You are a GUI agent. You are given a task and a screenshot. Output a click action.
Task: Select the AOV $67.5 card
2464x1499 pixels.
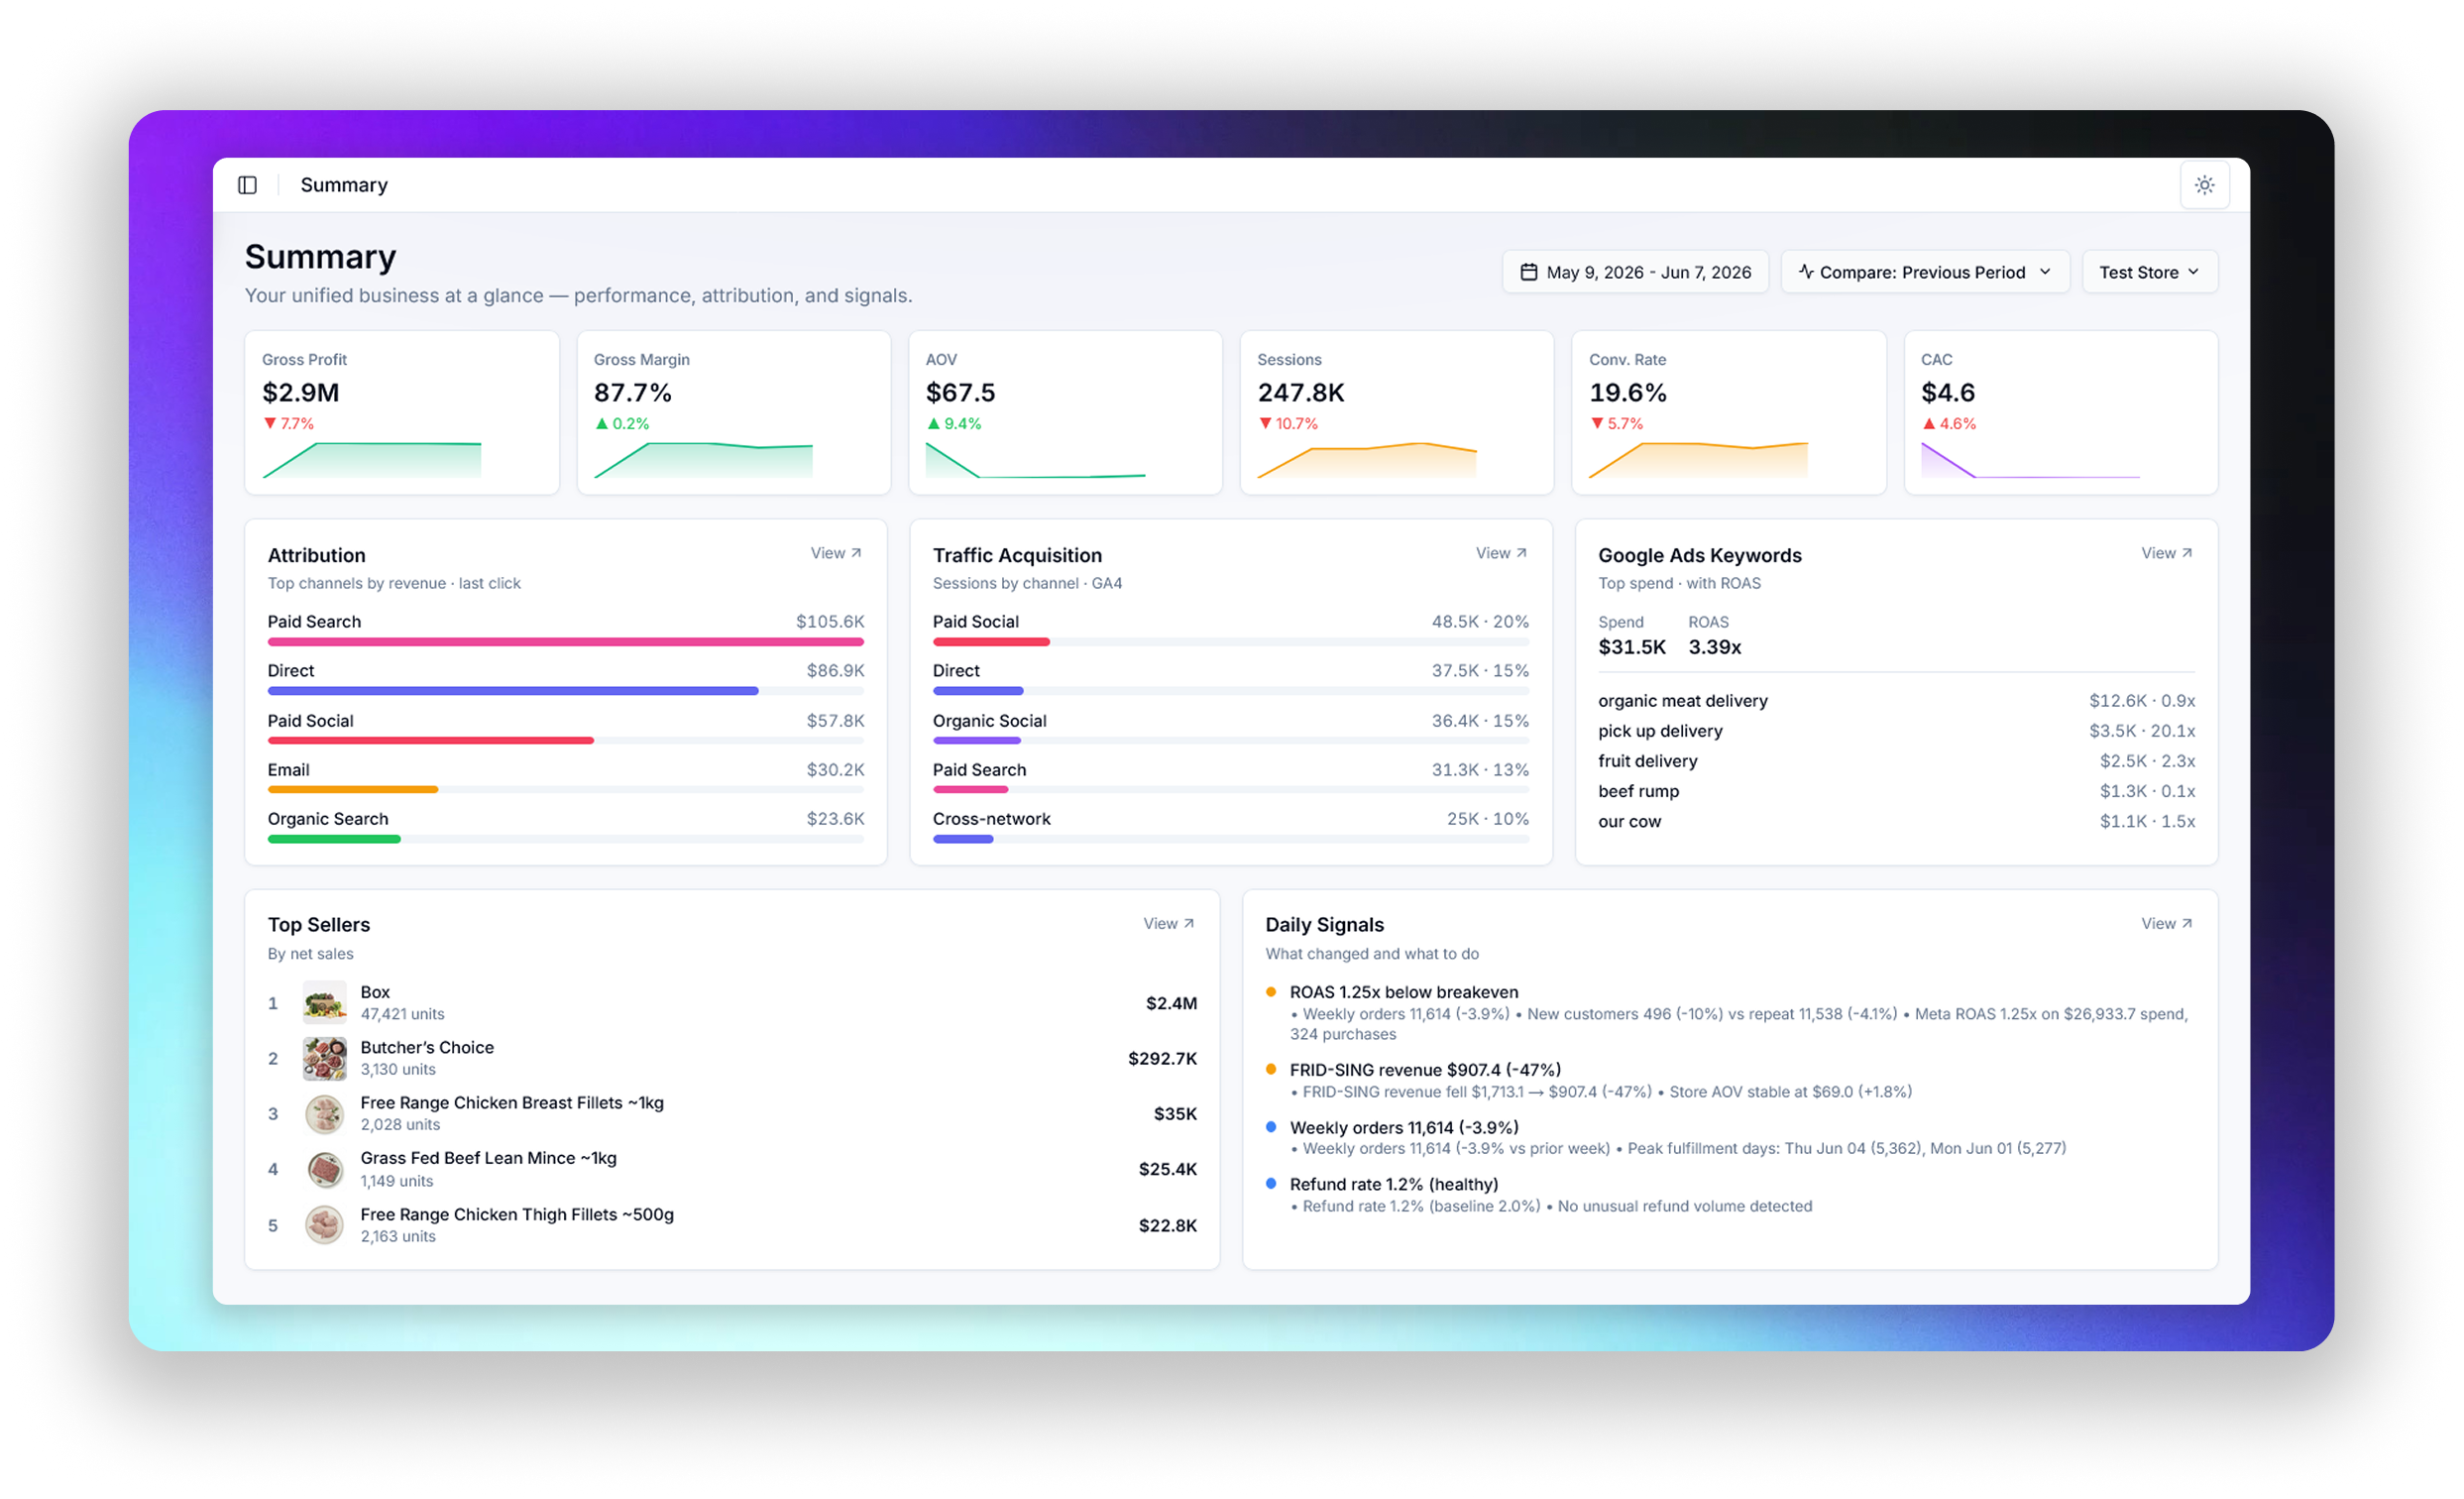coord(1065,413)
